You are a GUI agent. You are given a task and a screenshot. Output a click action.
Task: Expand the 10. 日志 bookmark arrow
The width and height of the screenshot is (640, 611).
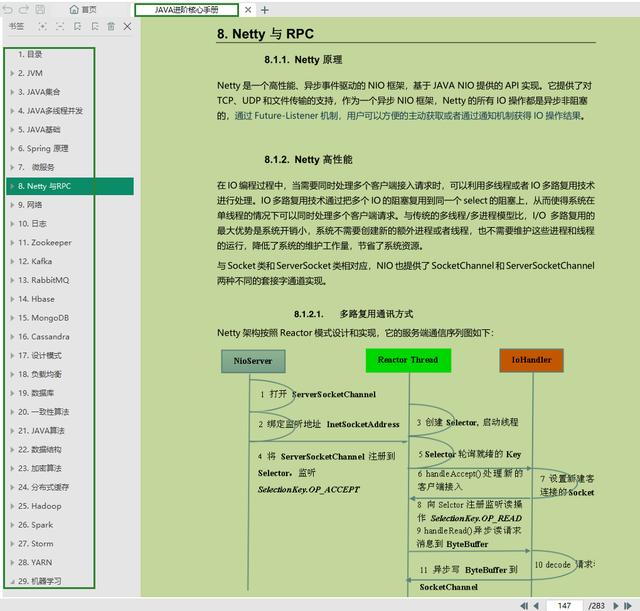(x=12, y=224)
